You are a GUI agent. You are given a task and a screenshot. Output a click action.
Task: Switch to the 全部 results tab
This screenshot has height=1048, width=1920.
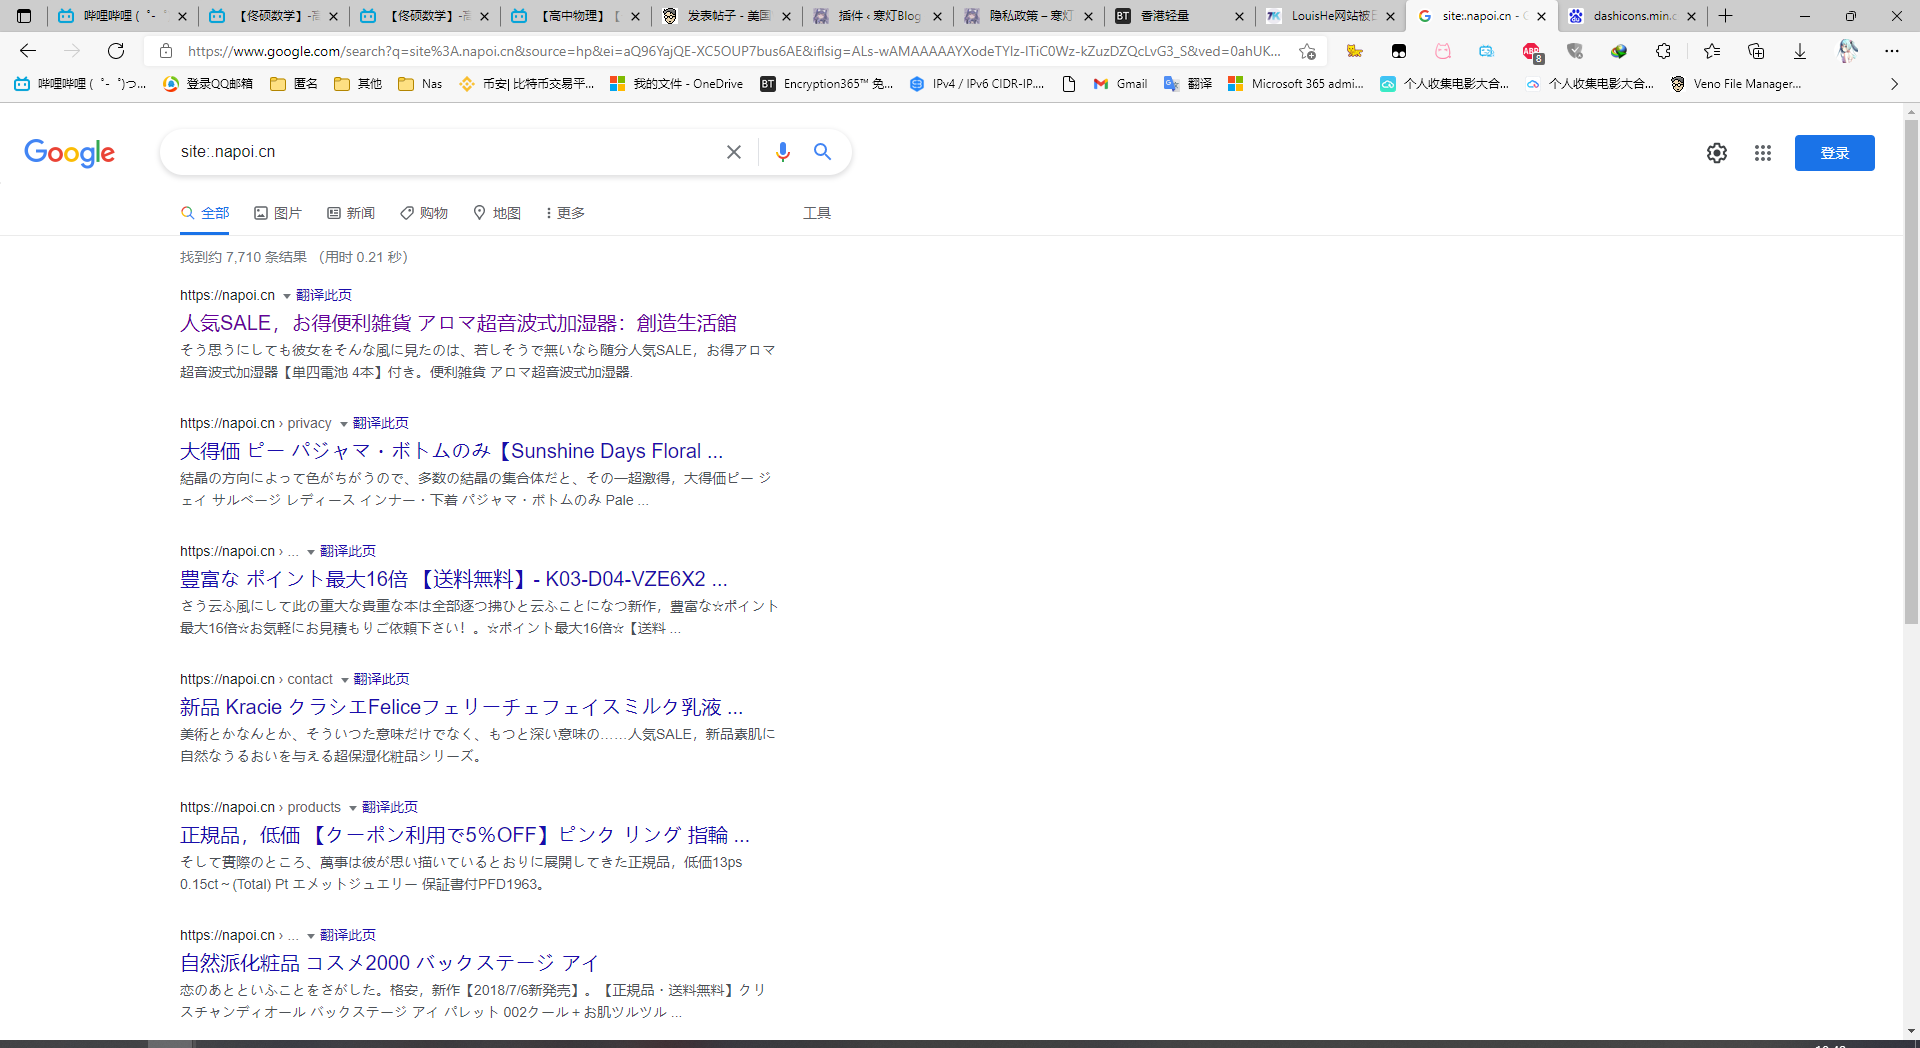[205, 213]
